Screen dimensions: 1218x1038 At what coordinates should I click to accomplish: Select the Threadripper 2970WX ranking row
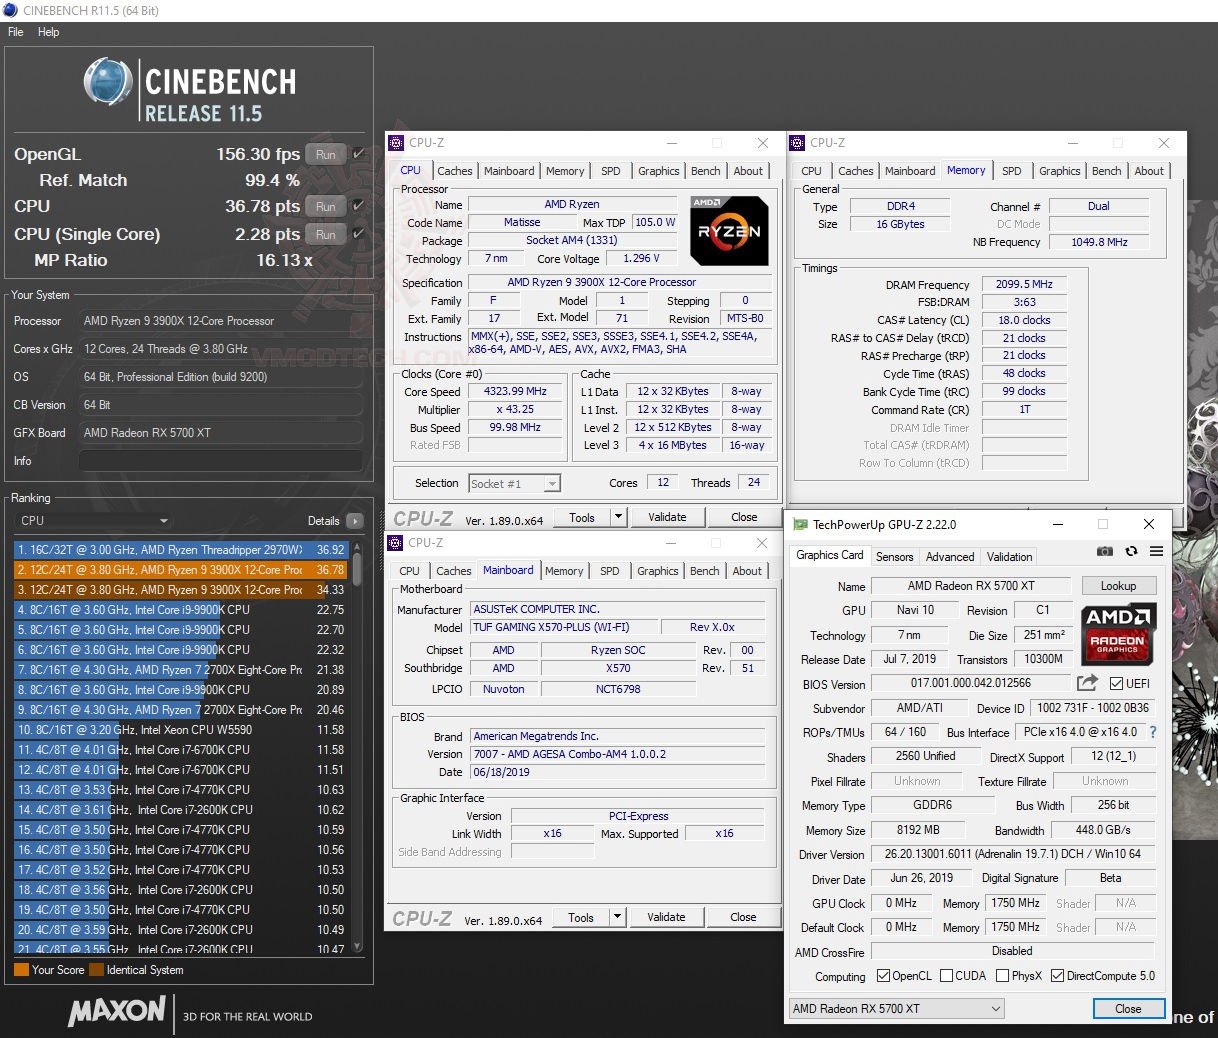[x=181, y=550]
